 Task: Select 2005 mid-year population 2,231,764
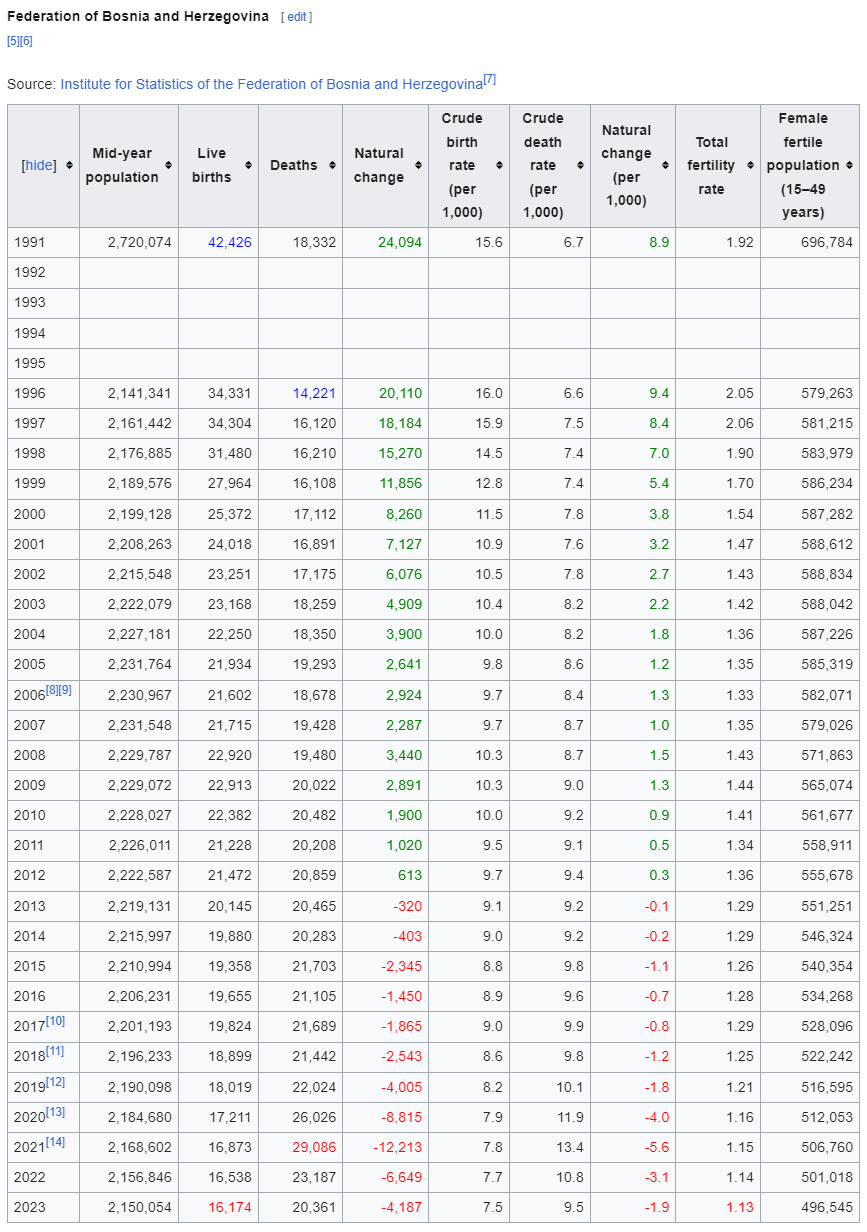point(140,665)
